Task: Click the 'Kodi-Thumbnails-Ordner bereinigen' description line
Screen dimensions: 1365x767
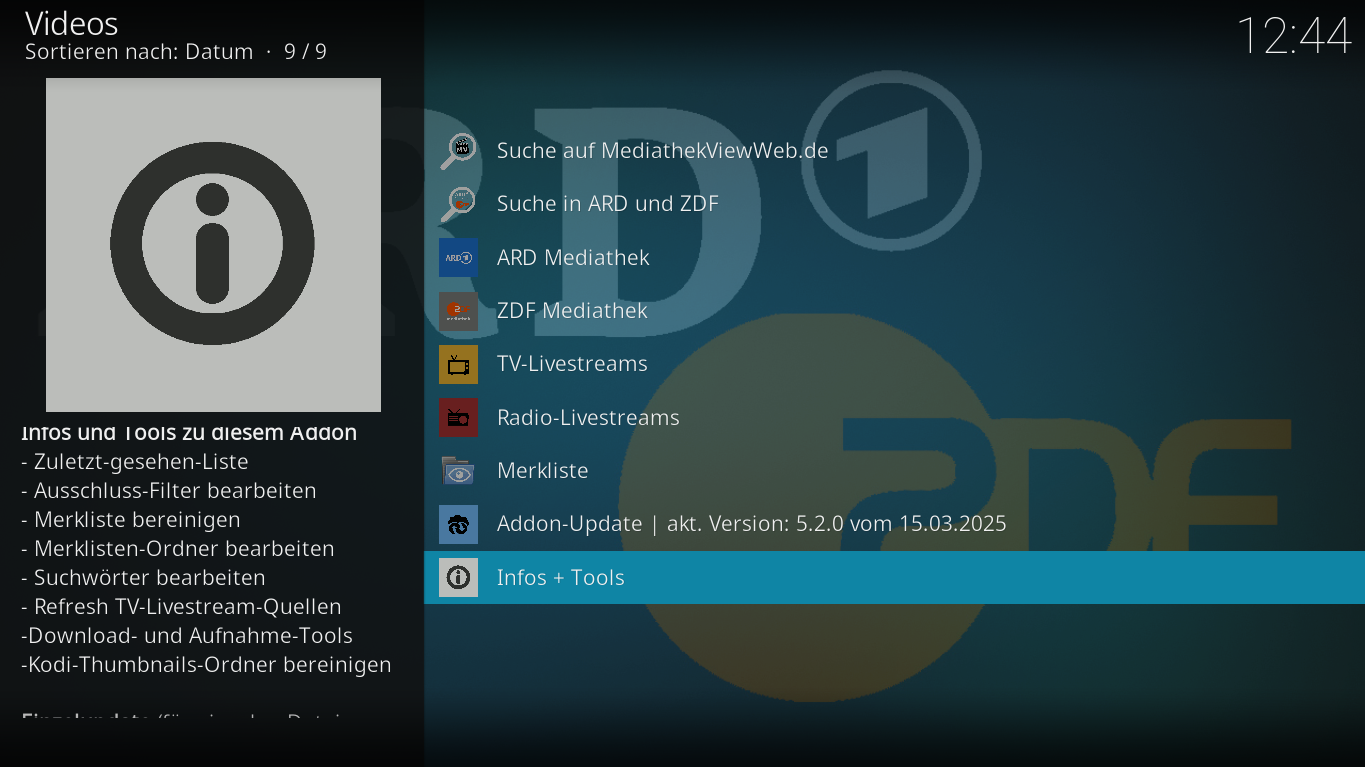Action: [x=206, y=665]
